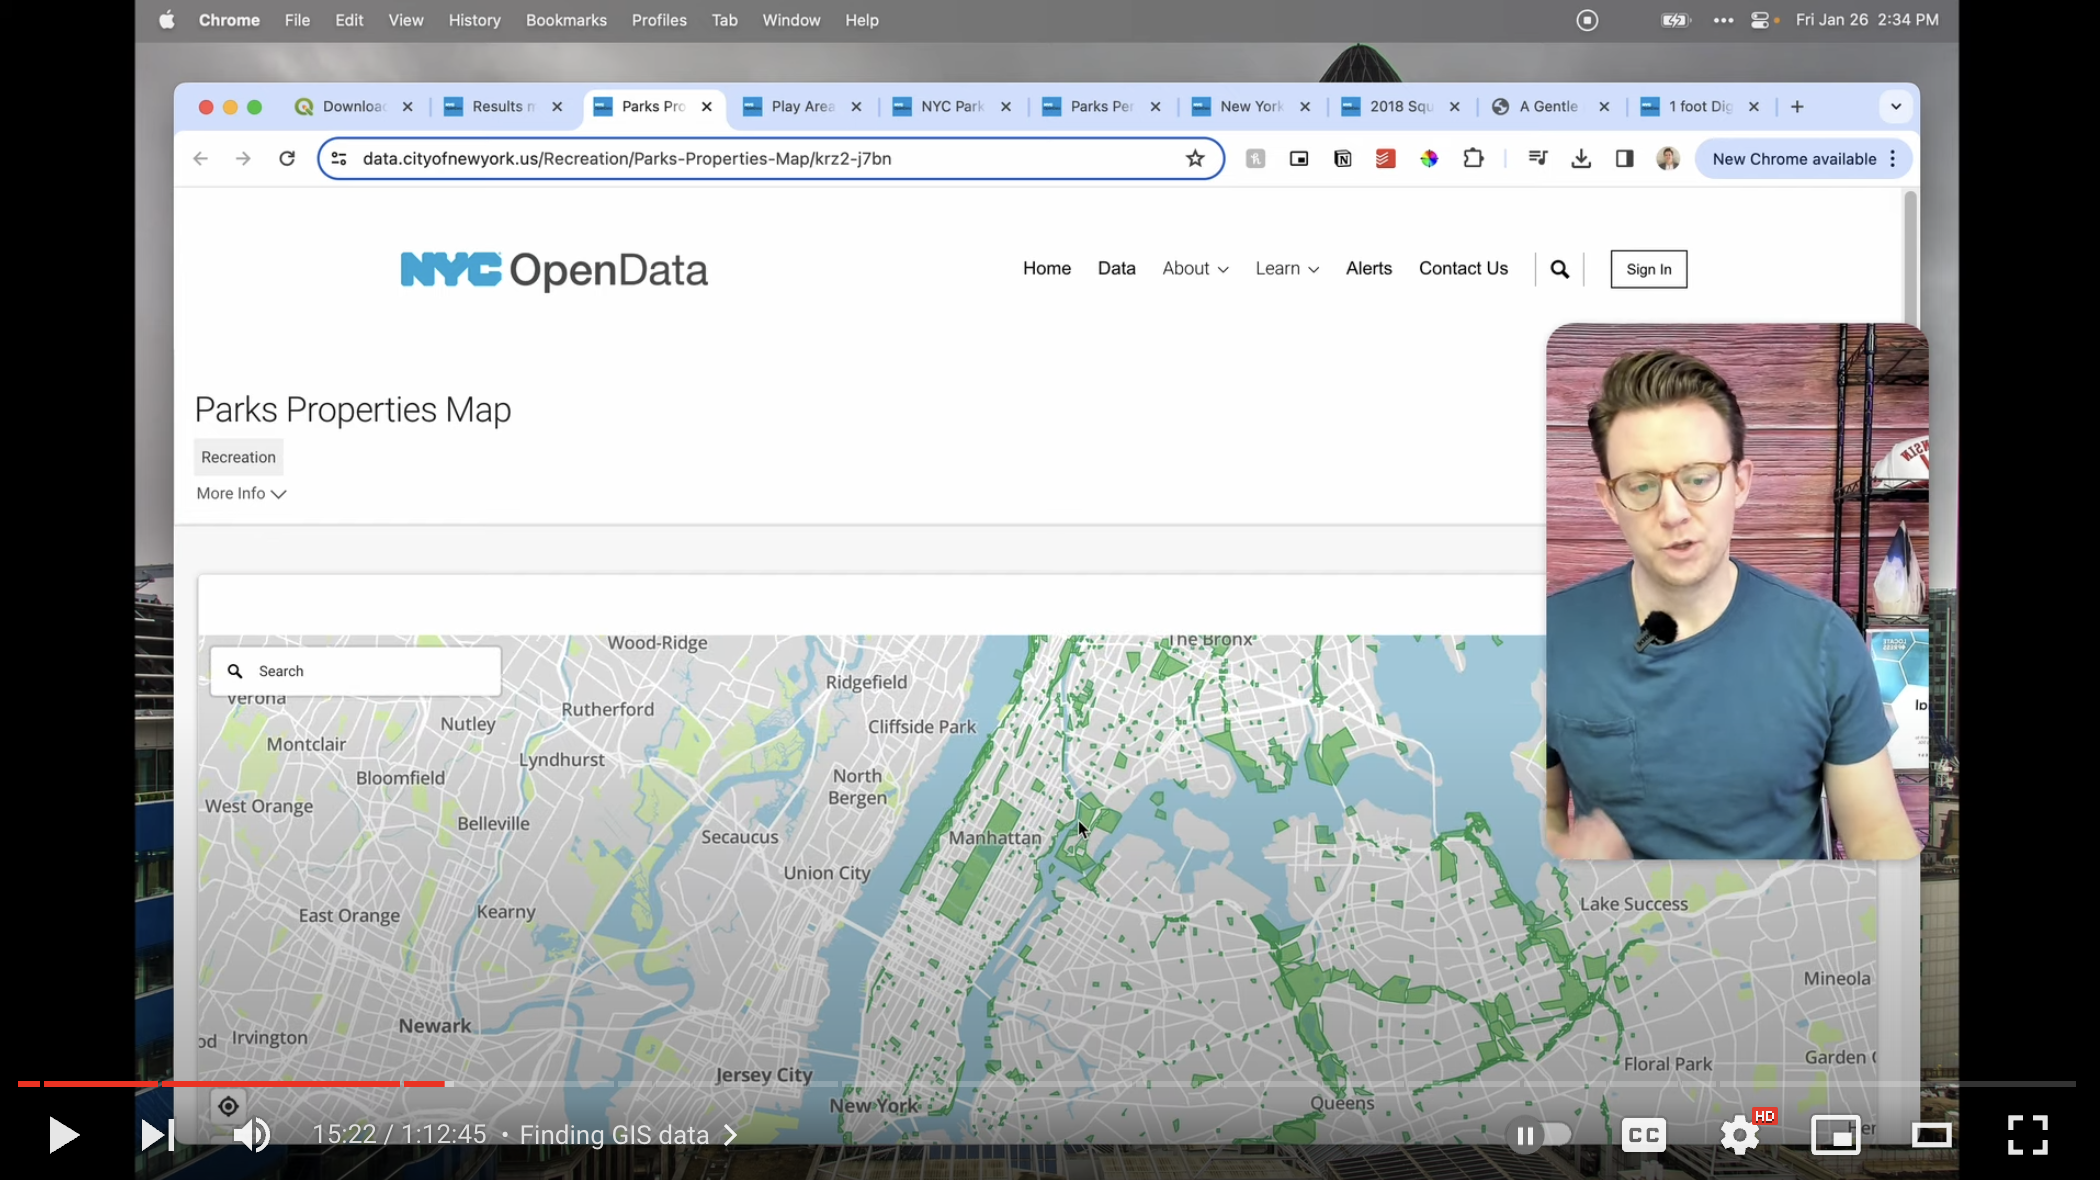Open Chrome downloads icon
The image size is (2100, 1180).
tap(1581, 158)
